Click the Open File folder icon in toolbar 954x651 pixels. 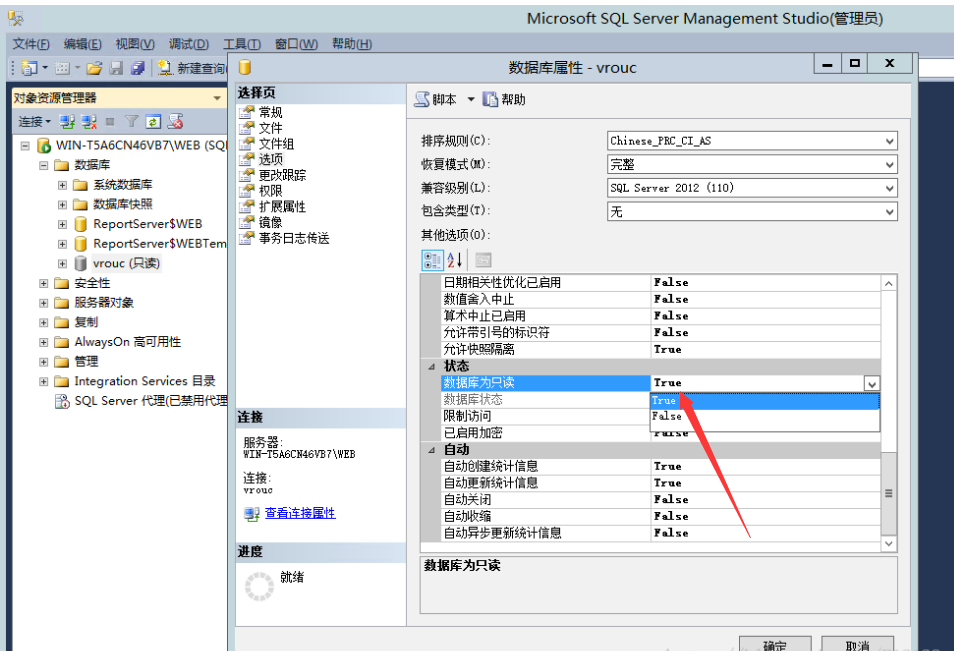click(94, 68)
